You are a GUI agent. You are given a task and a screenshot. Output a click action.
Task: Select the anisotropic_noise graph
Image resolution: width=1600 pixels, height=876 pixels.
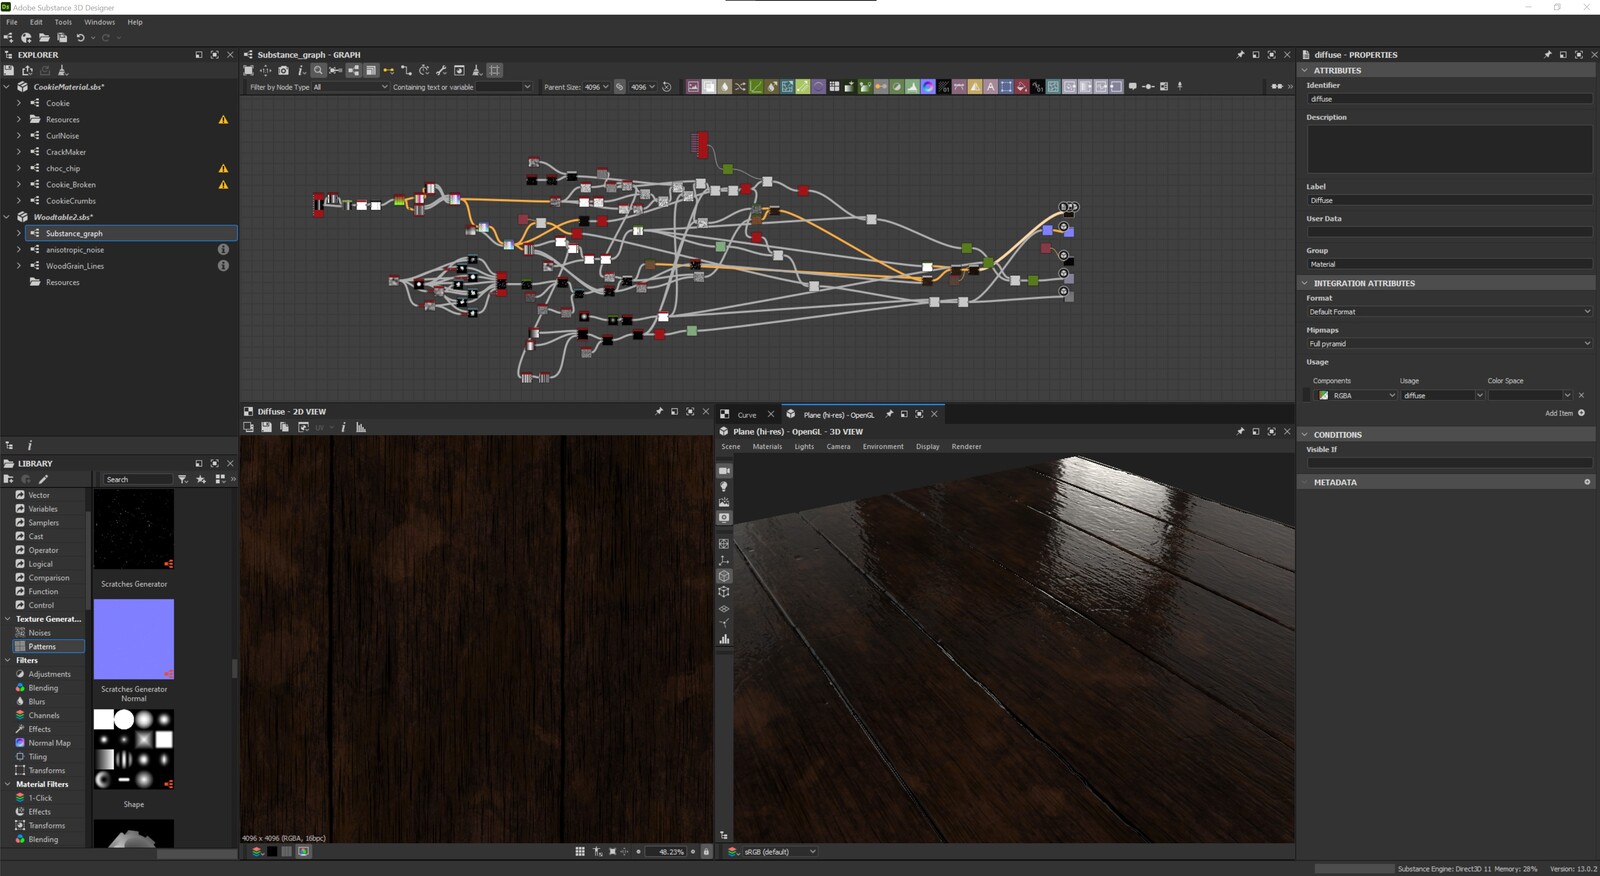pyautogui.click(x=75, y=250)
